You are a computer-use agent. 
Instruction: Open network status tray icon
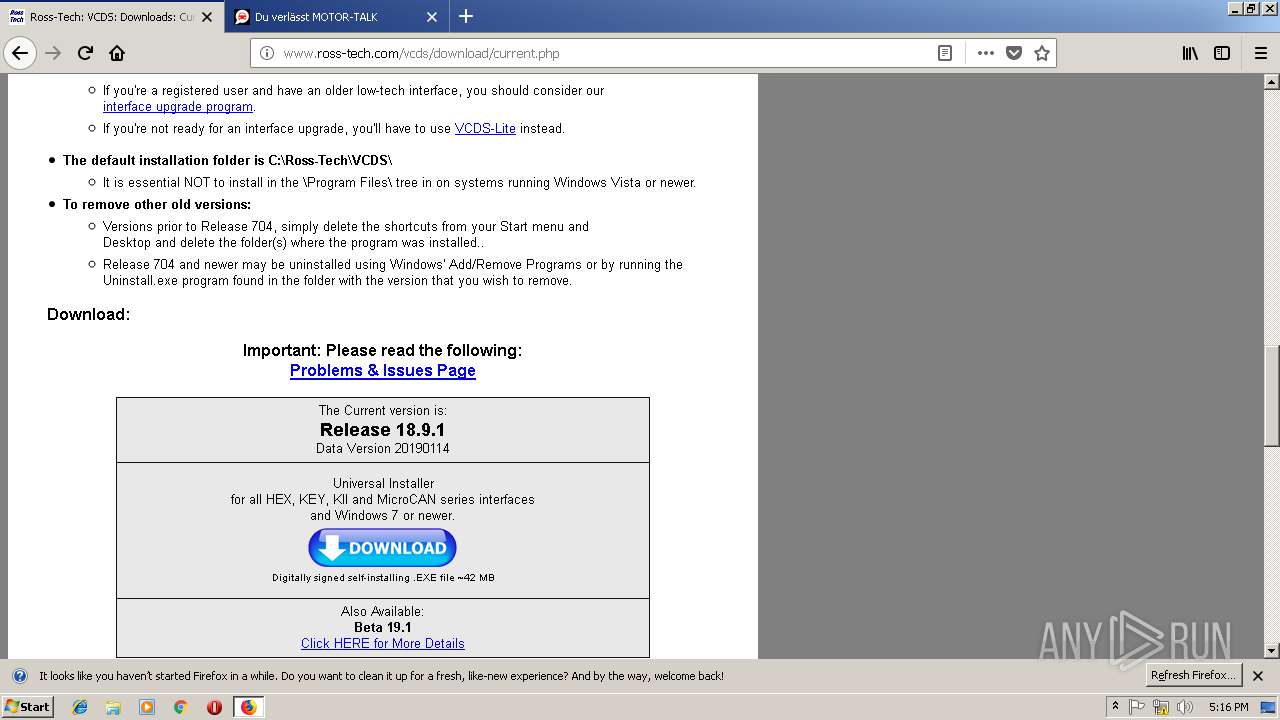pos(1161,707)
